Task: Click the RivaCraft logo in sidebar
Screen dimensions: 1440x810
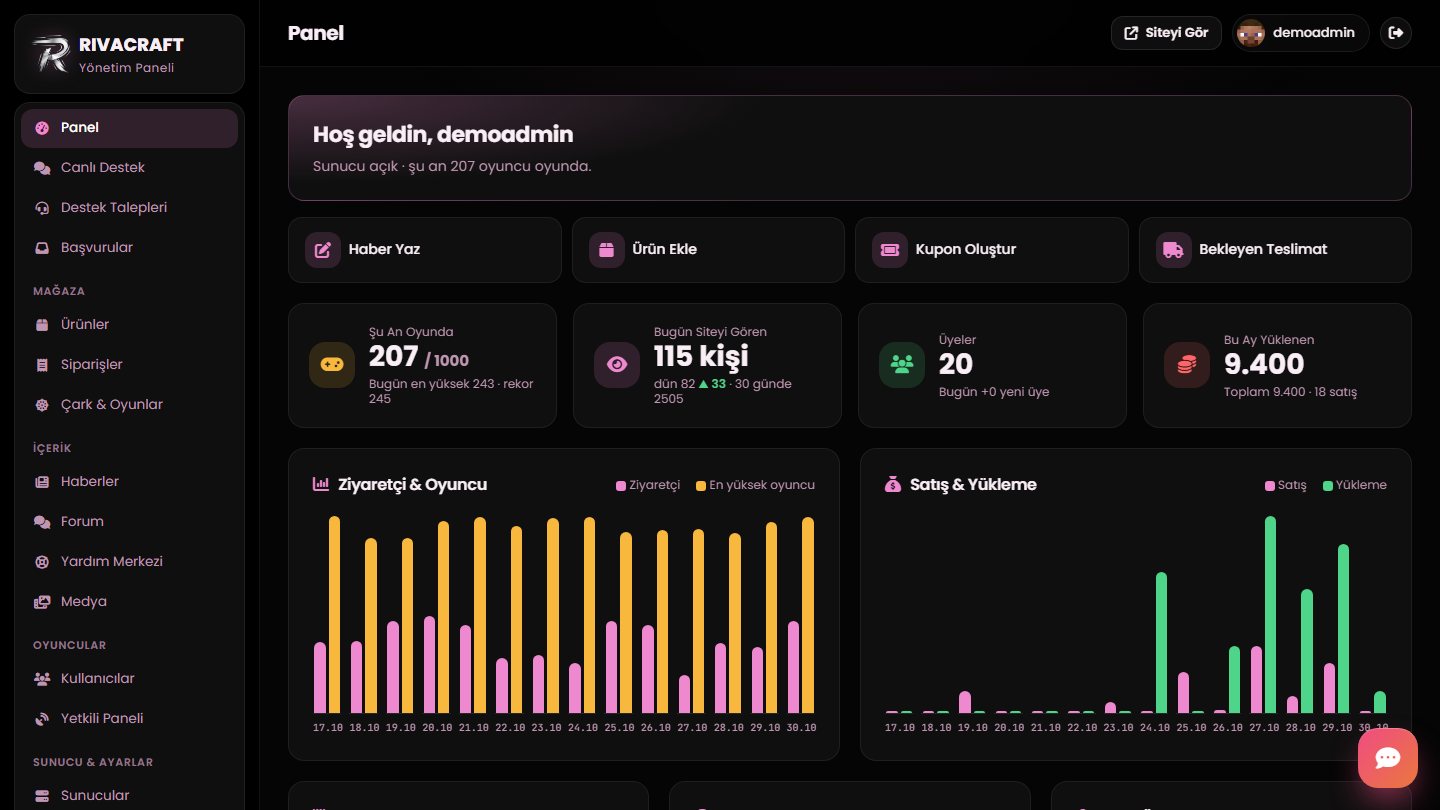Action: (50, 54)
